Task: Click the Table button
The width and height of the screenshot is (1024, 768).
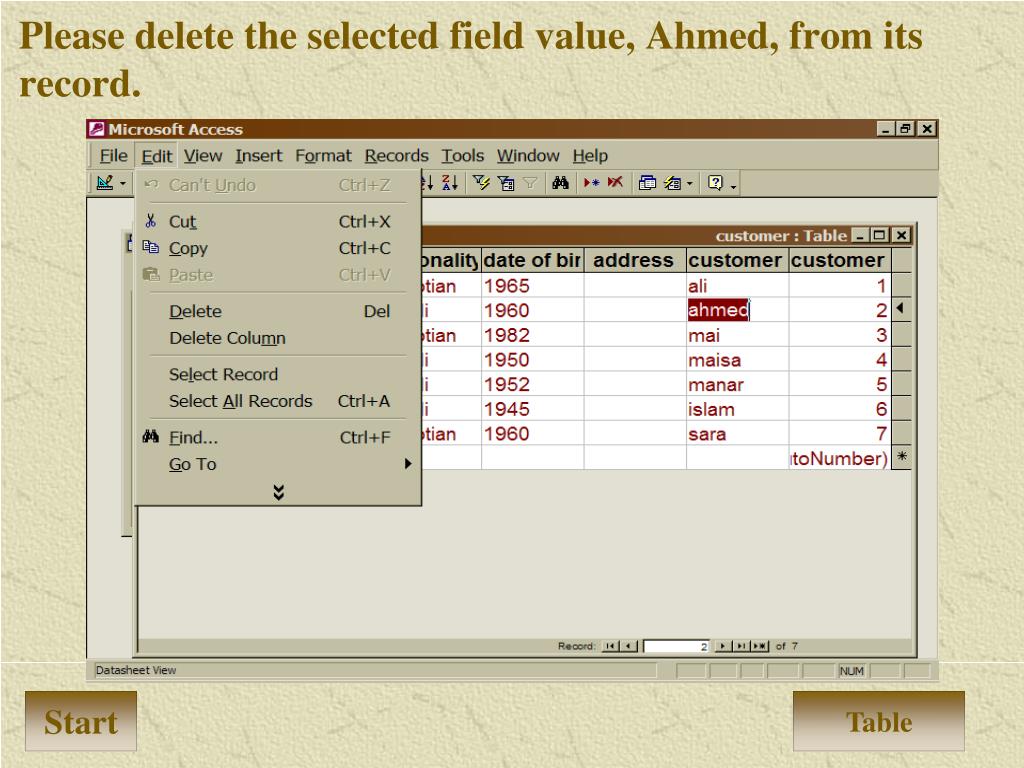Action: point(878,722)
